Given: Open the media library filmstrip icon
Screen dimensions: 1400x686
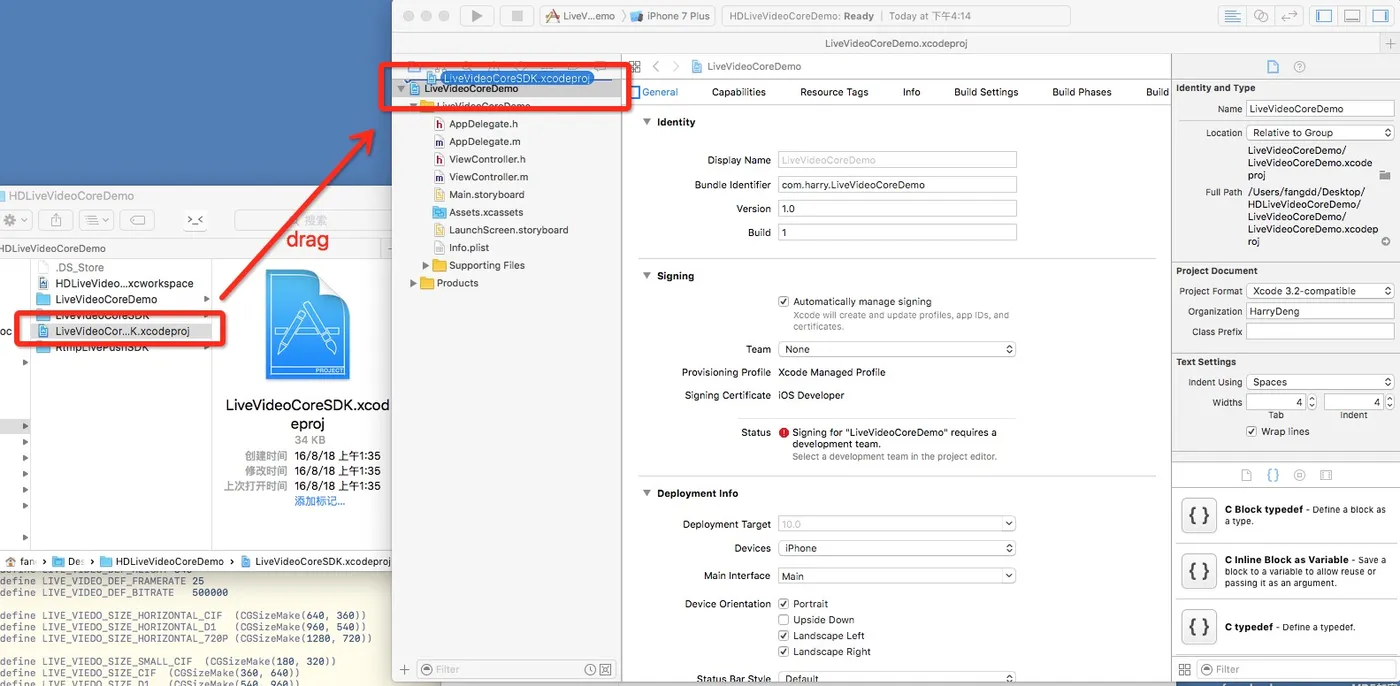Looking at the screenshot, I should pos(1326,475).
